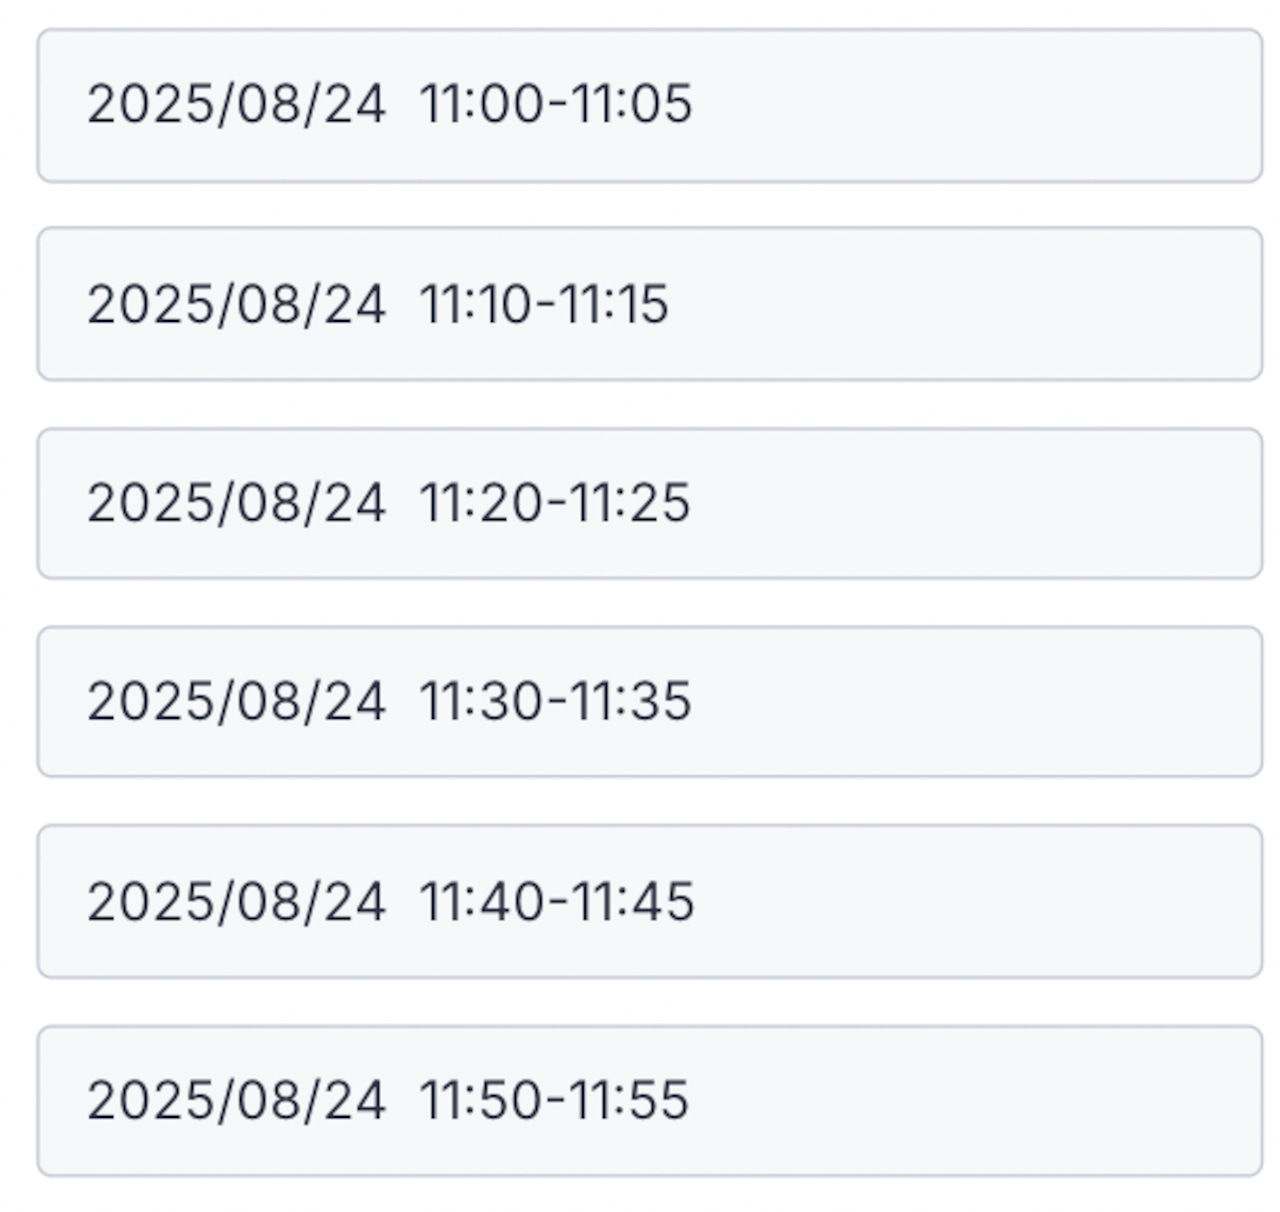Book the last slot starting at 11:50
Viewport: 1280px width, 1212px height.
[650, 1100]
